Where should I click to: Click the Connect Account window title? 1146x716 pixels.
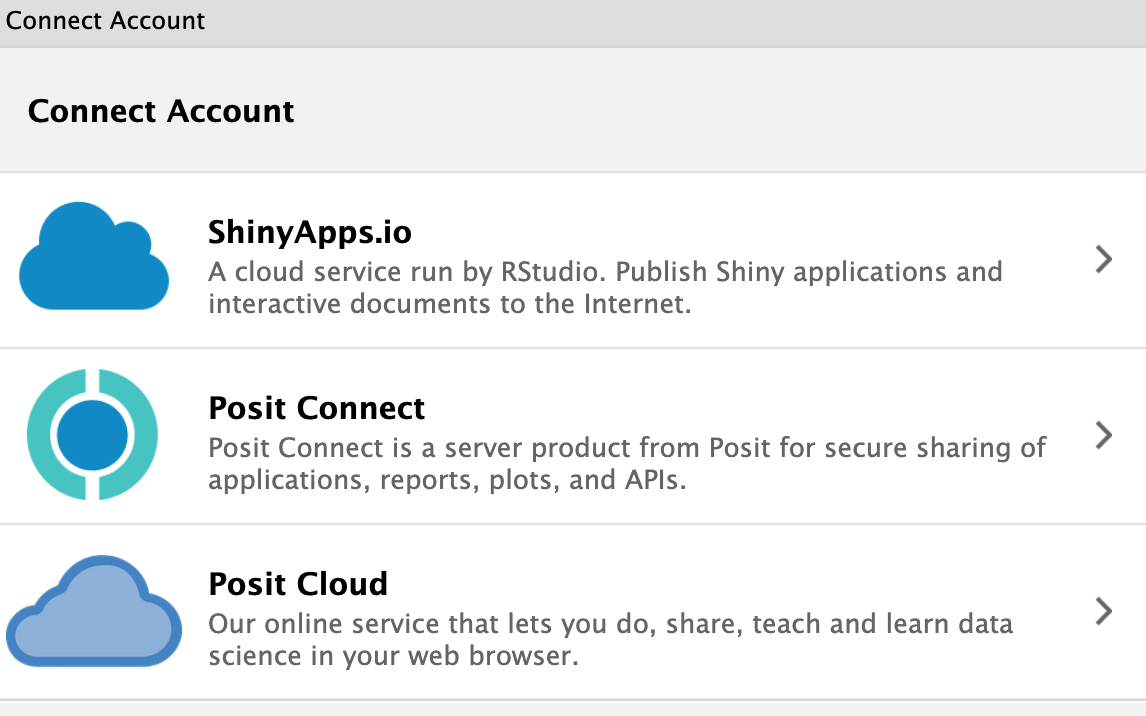click(105, 20)
